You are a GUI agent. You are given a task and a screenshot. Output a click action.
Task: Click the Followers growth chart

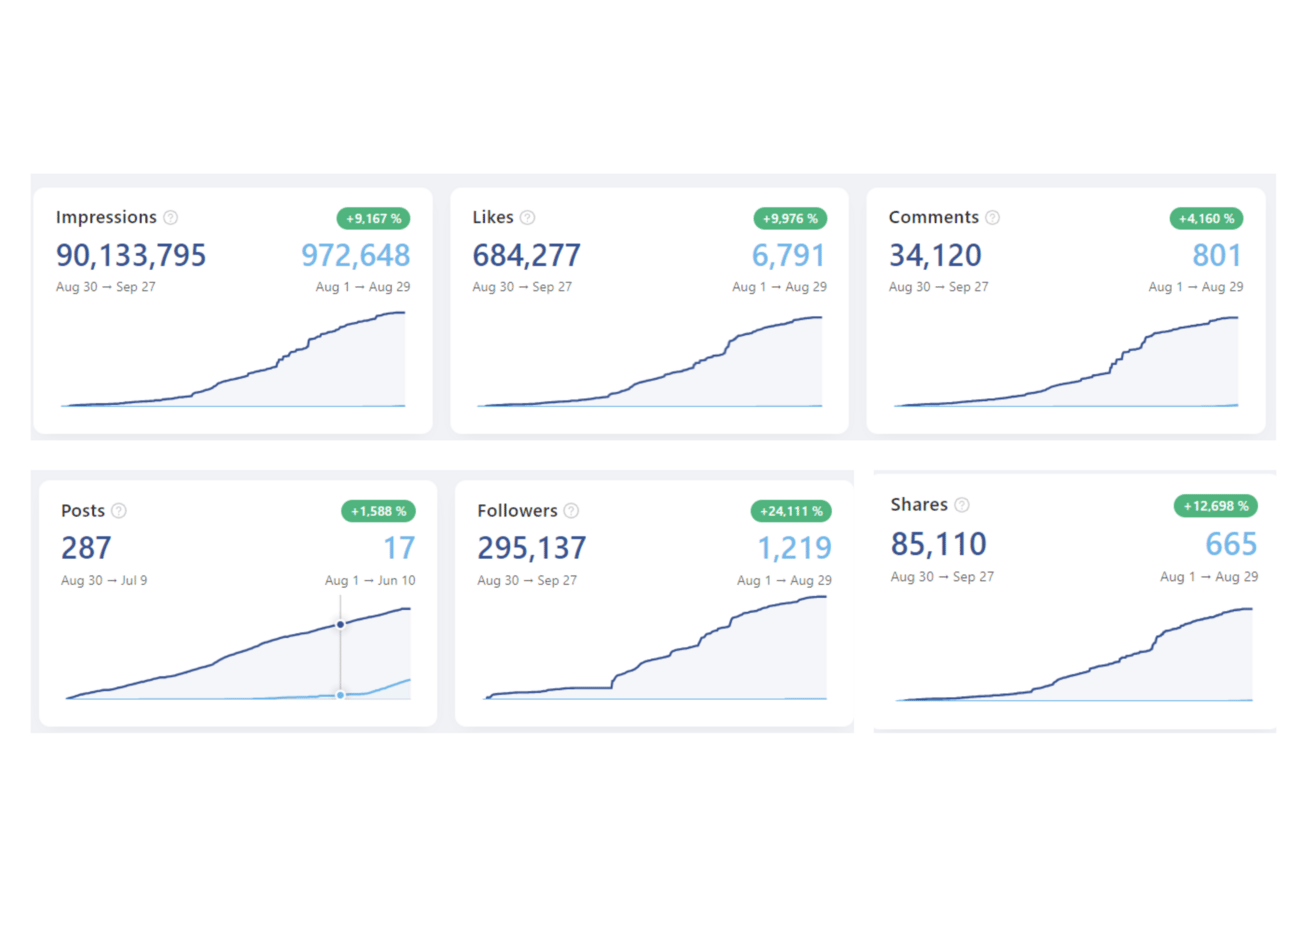point(655,648)
